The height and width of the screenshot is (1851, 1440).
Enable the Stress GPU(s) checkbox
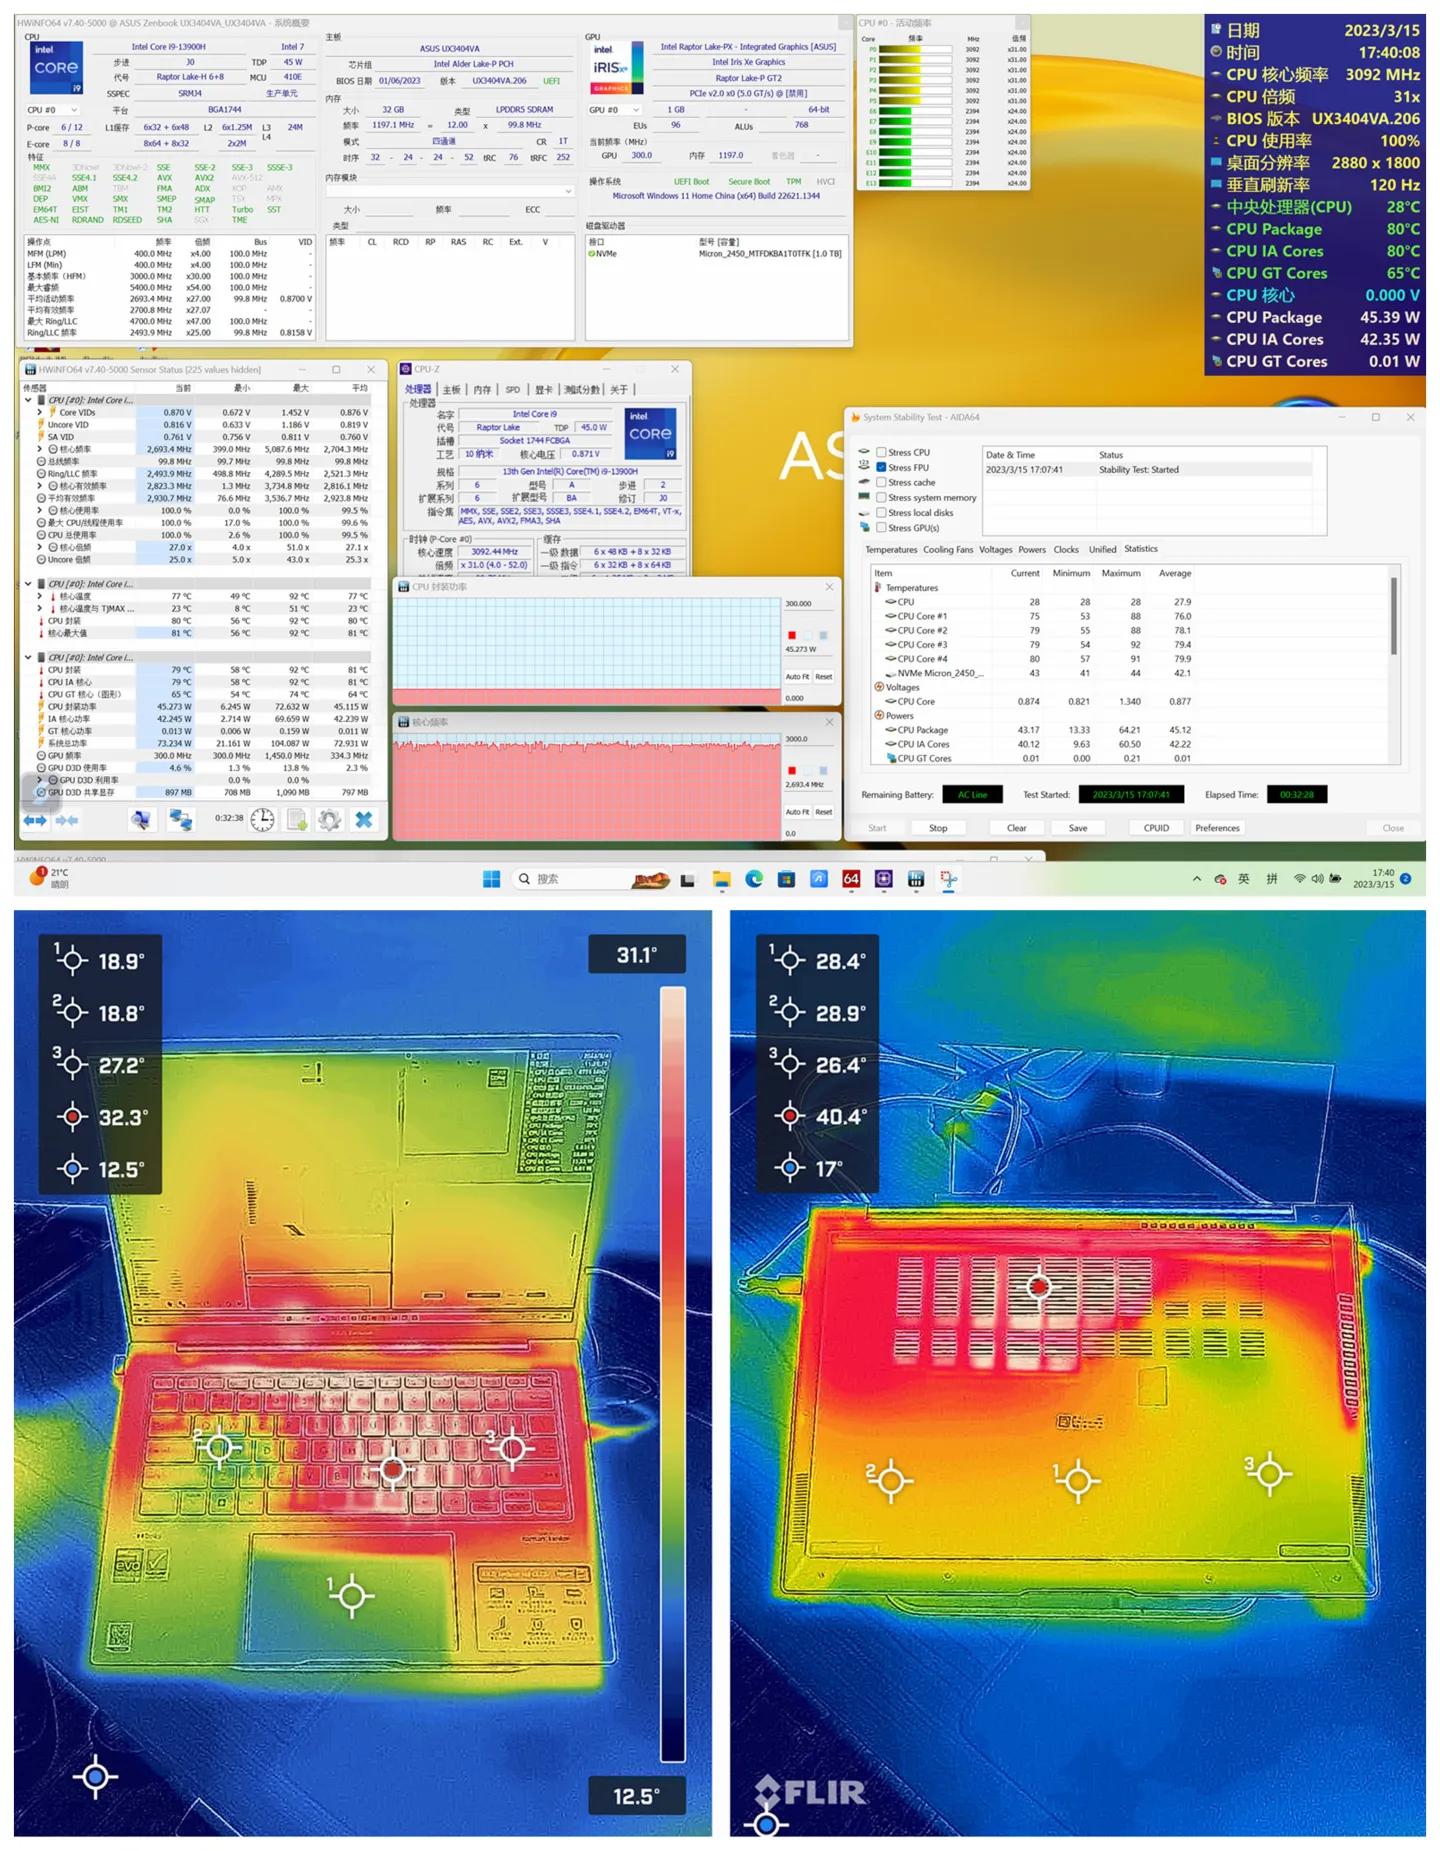[x=881, y=527]
